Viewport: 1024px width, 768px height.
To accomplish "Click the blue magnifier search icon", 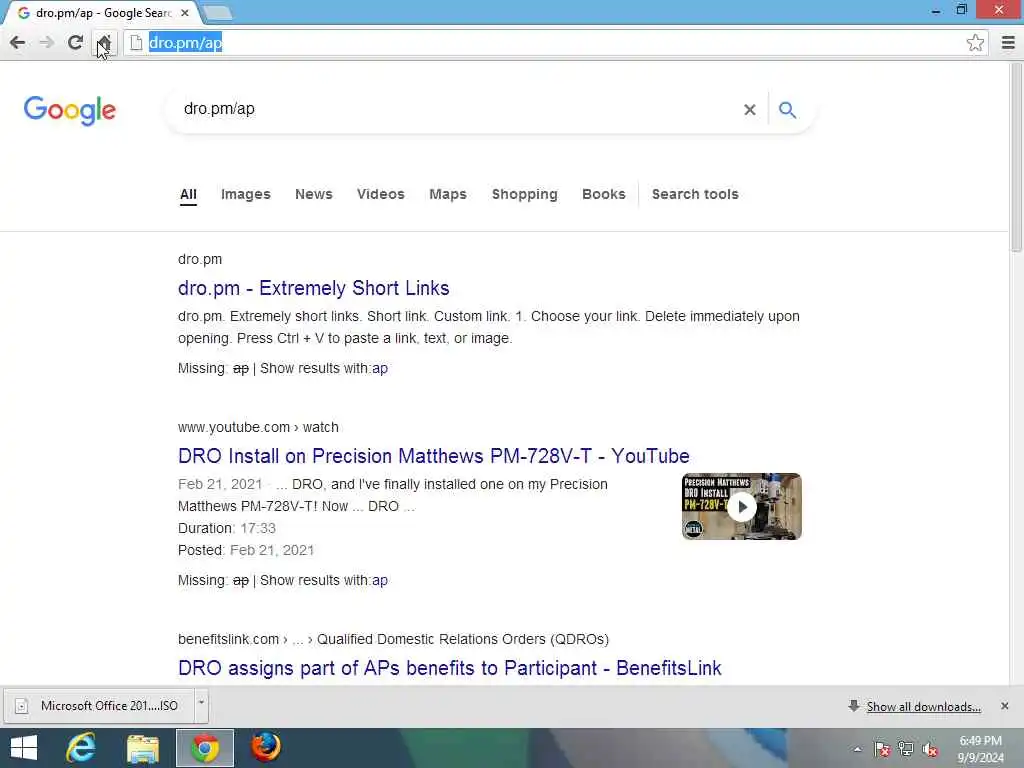I will coord(788,110).
